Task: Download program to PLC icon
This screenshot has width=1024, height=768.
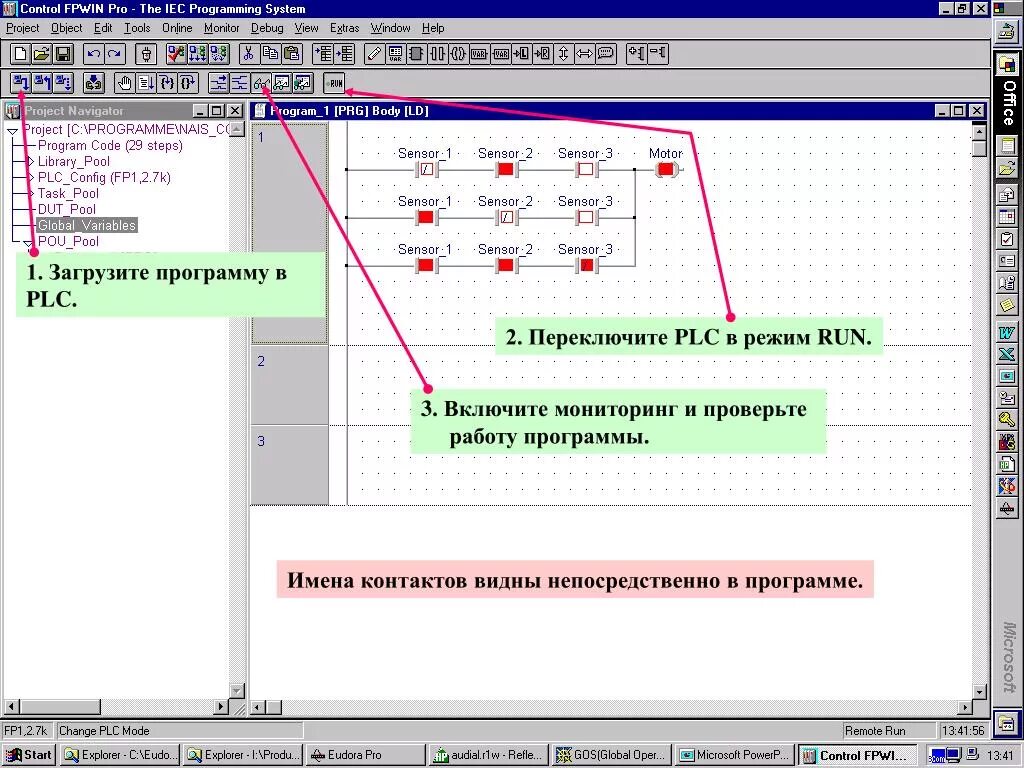Action: (x=22, y=83)
